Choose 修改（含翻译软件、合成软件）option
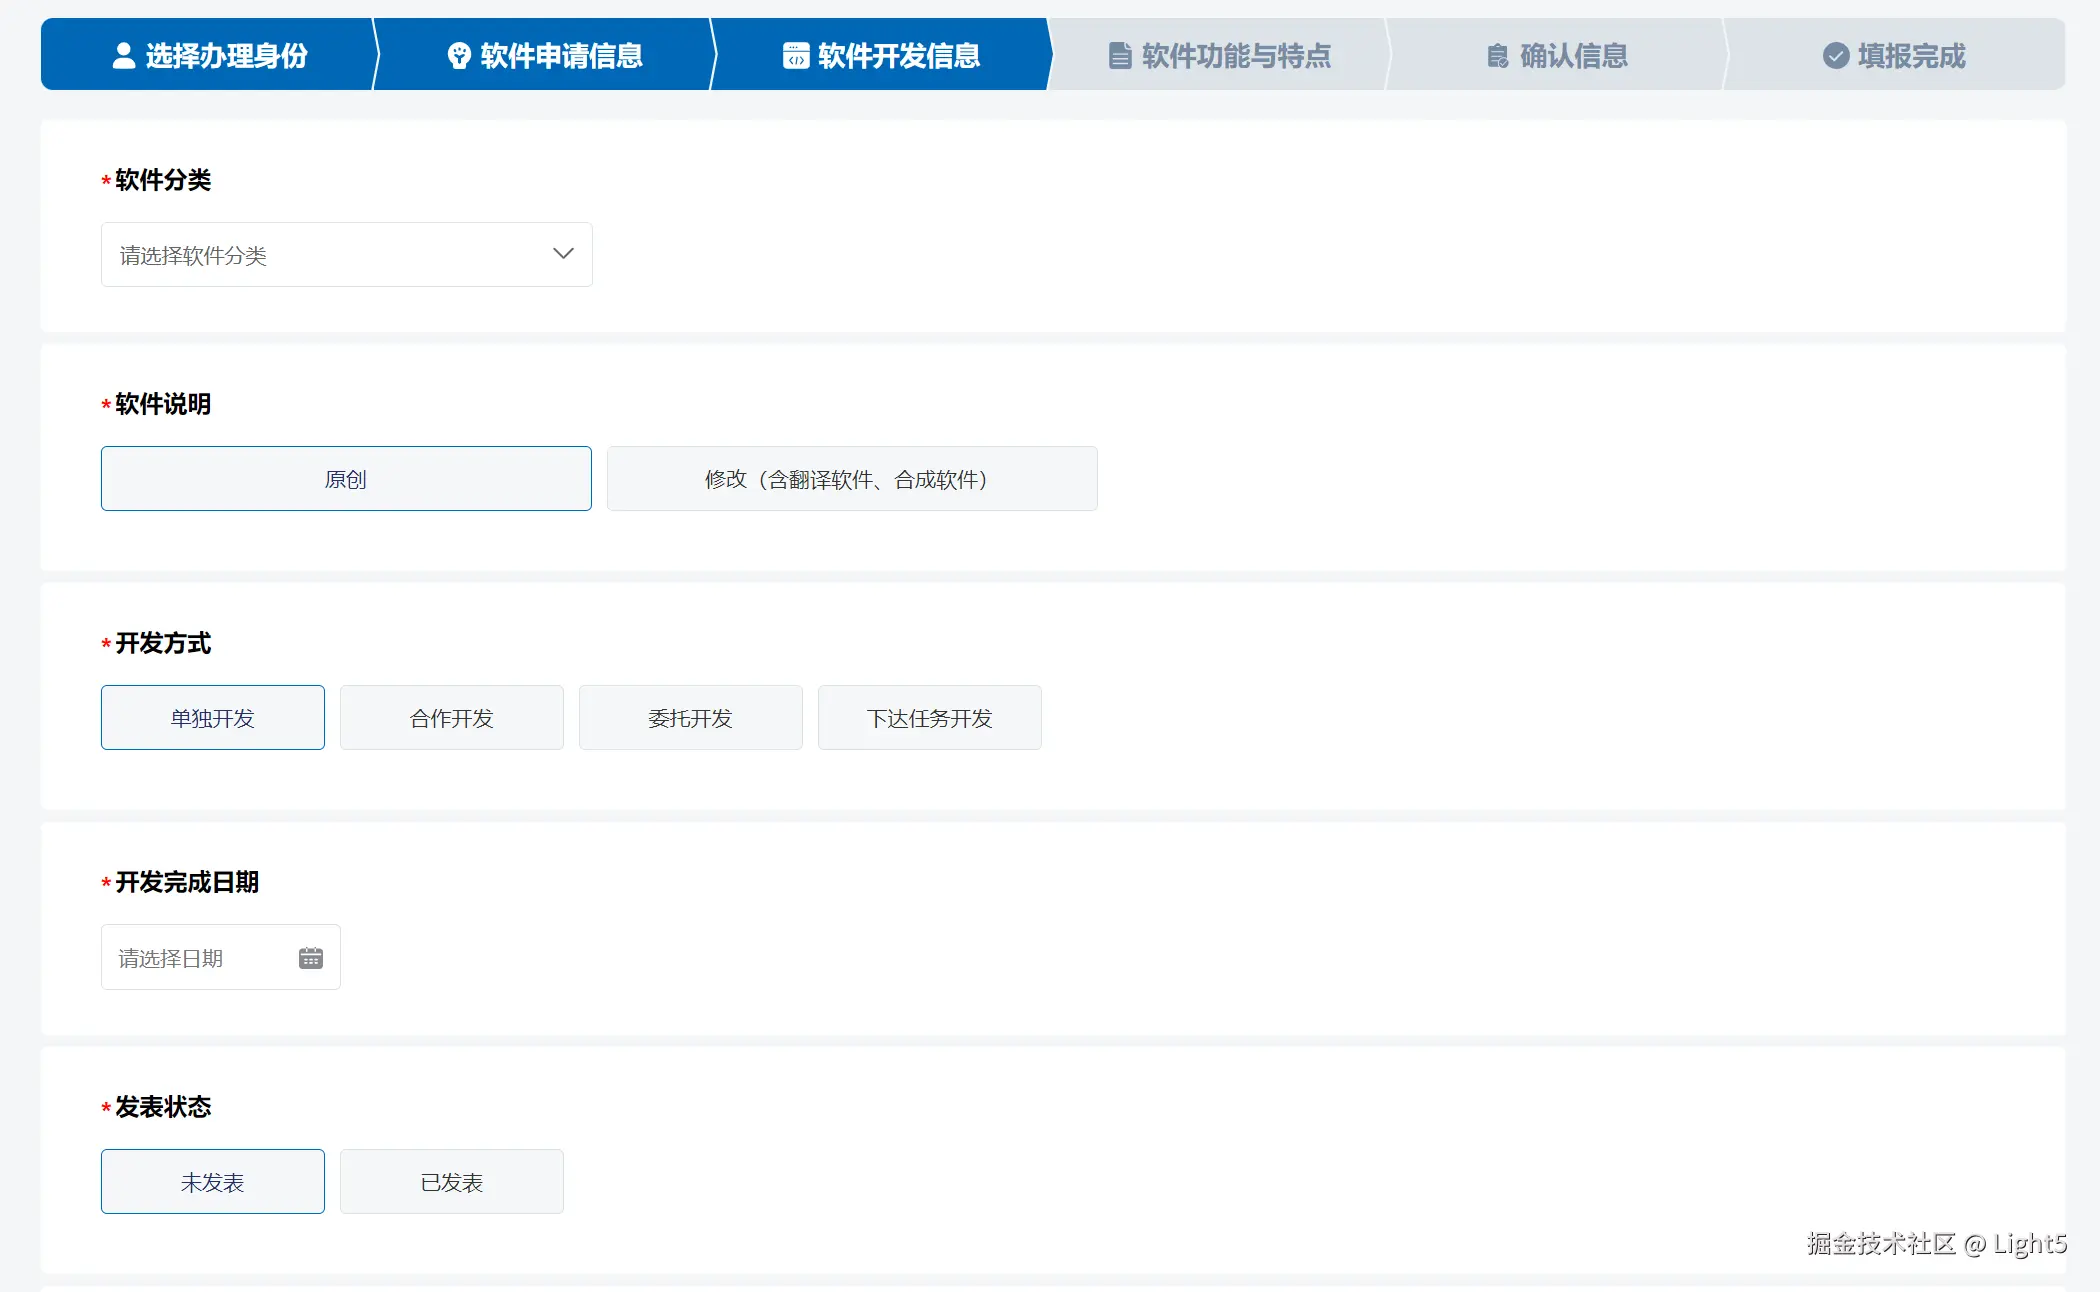This screenshot has height=1292, width=2100. click(851, 479)
